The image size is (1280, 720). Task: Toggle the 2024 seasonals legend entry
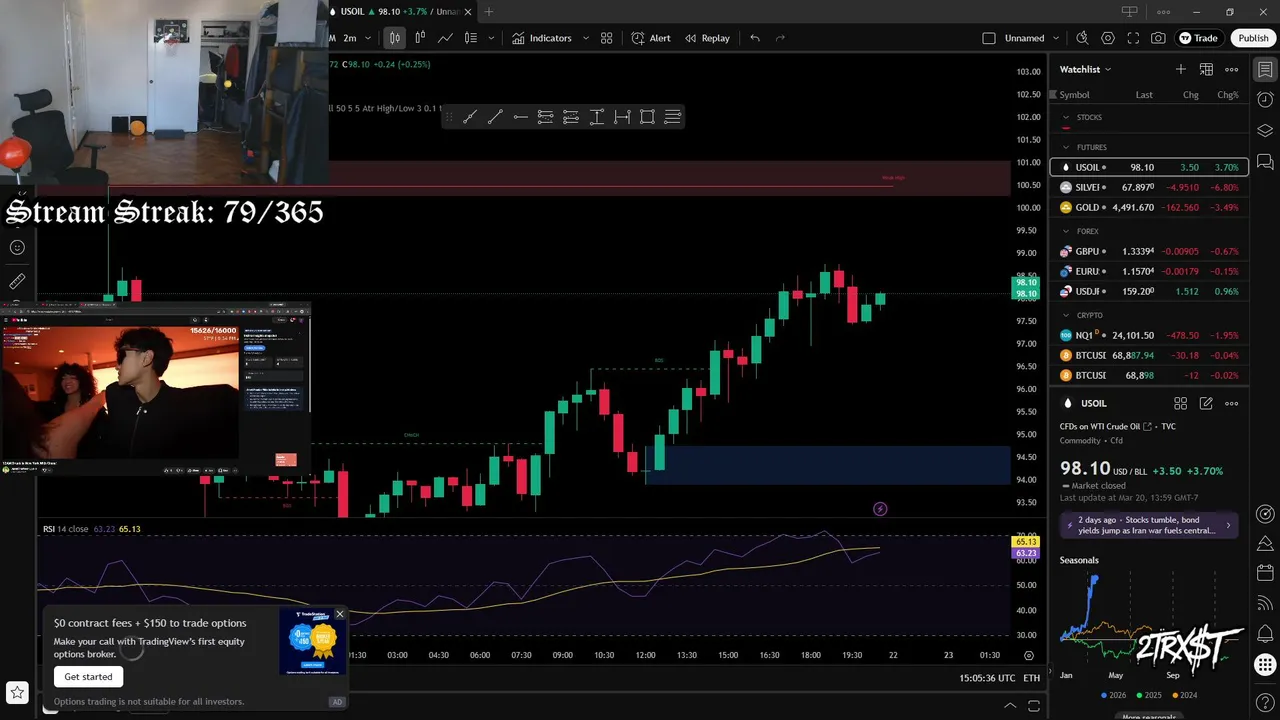1186,695
